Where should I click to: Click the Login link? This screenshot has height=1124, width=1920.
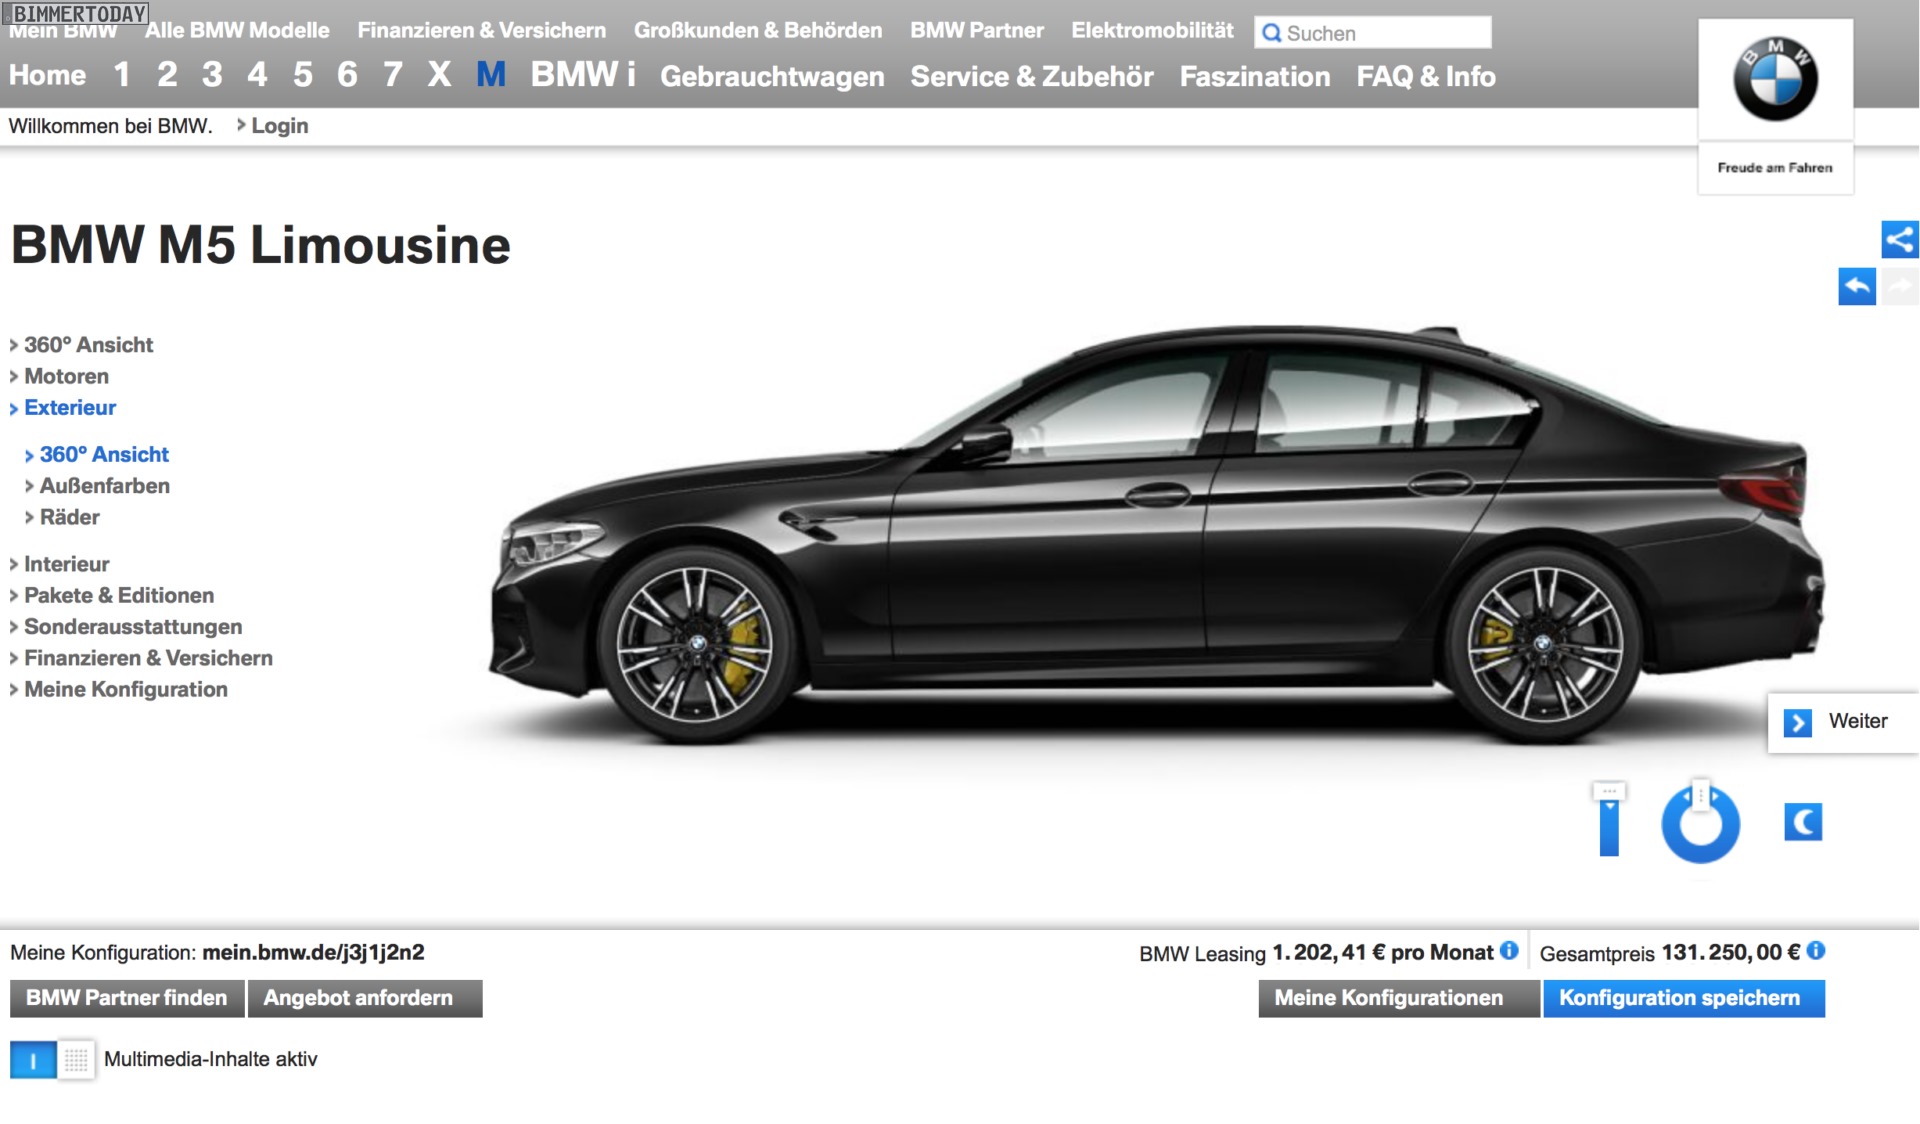tap(279, 126)
